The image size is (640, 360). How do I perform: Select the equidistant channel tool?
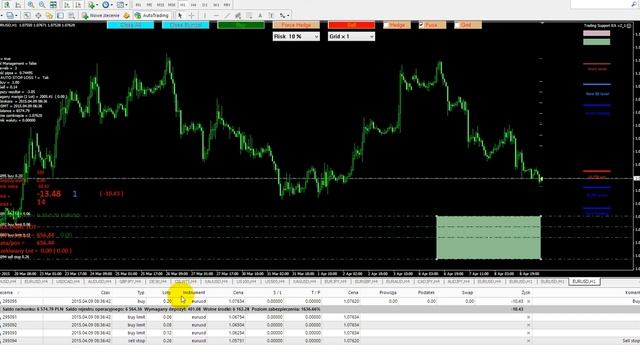[238, 16]
